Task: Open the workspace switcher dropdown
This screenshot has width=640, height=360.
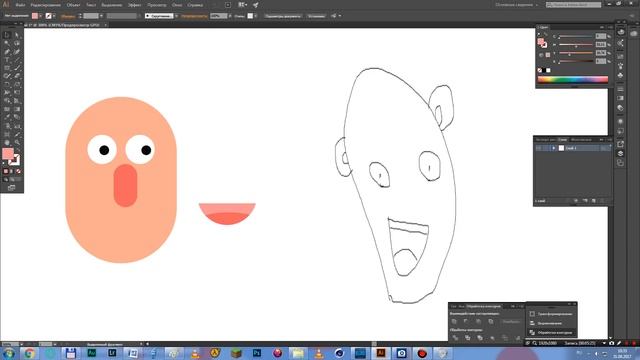Action: click(516, 5)
